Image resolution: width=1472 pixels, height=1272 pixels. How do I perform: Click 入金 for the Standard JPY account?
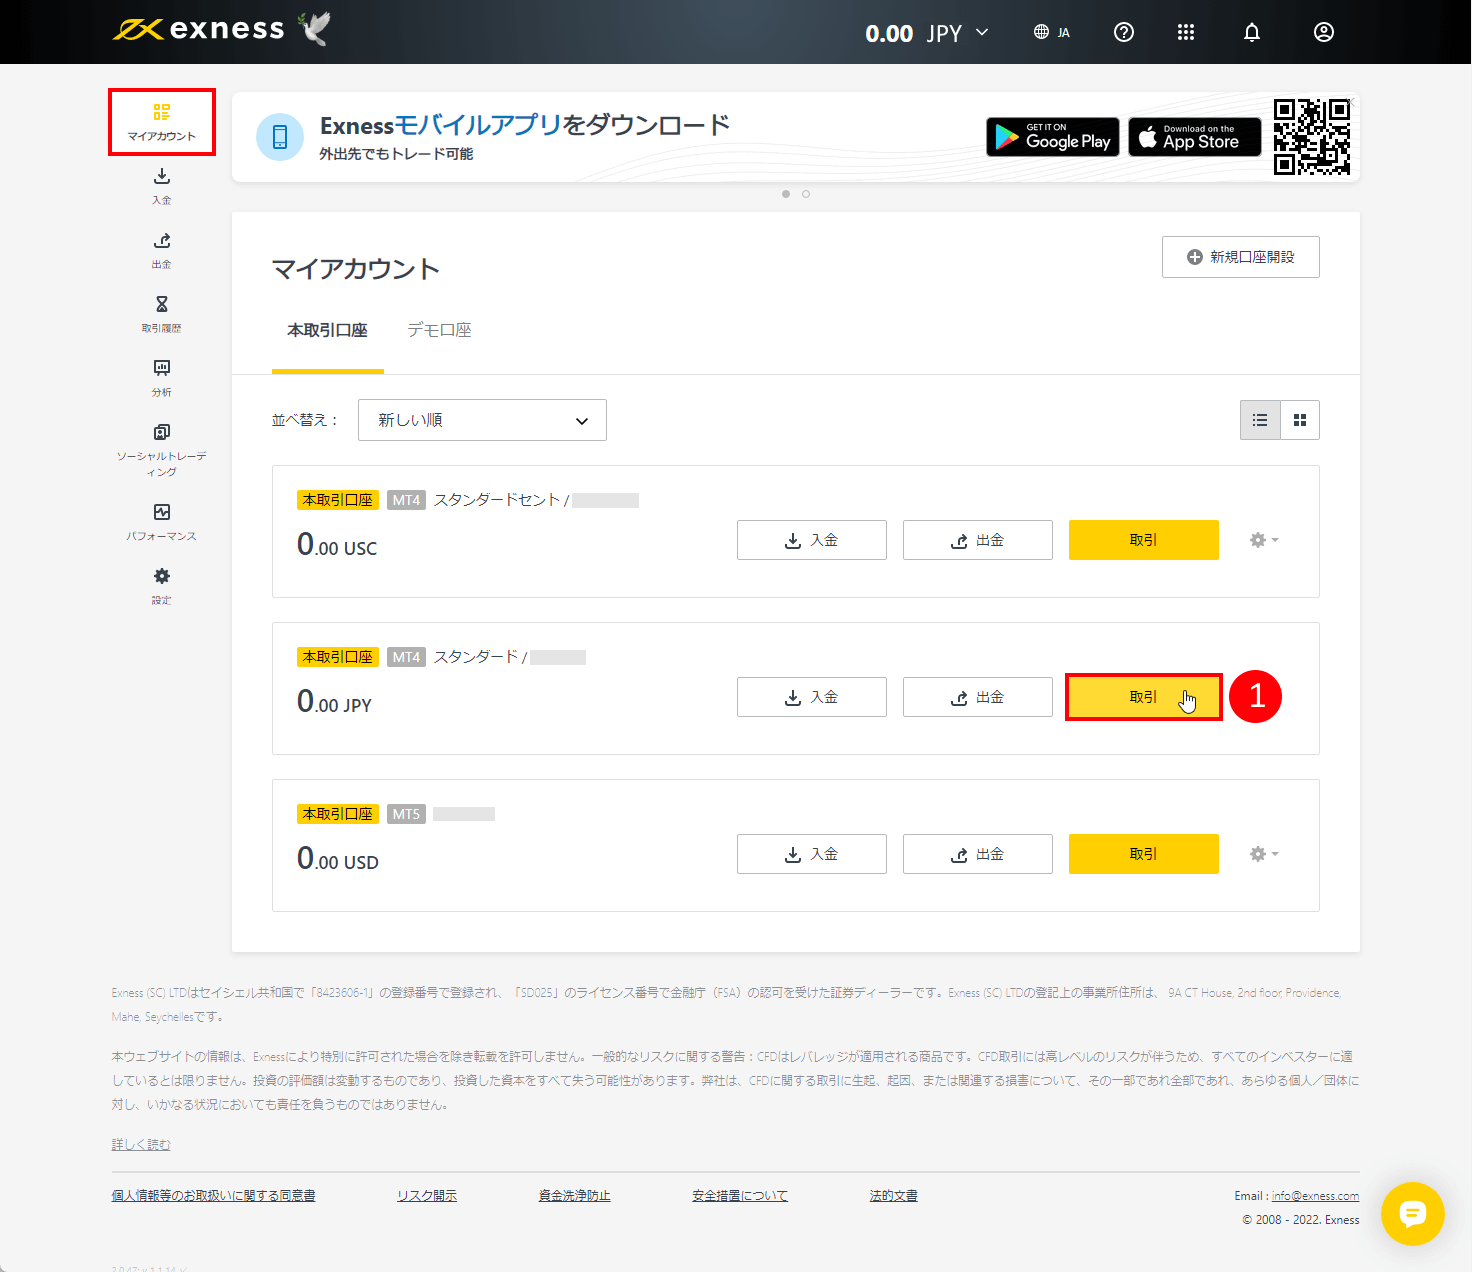click(x=812, y=697)
